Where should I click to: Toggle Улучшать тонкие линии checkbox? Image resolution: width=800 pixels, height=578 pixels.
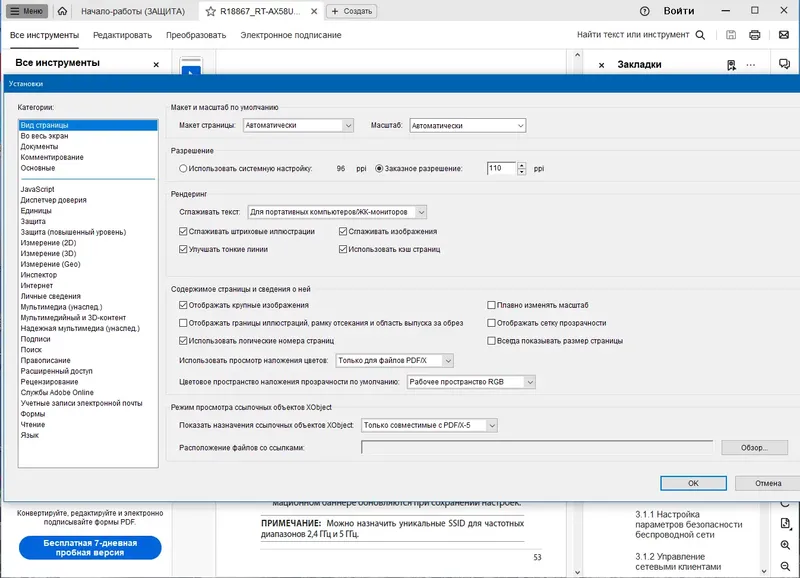tap(183, 249)
